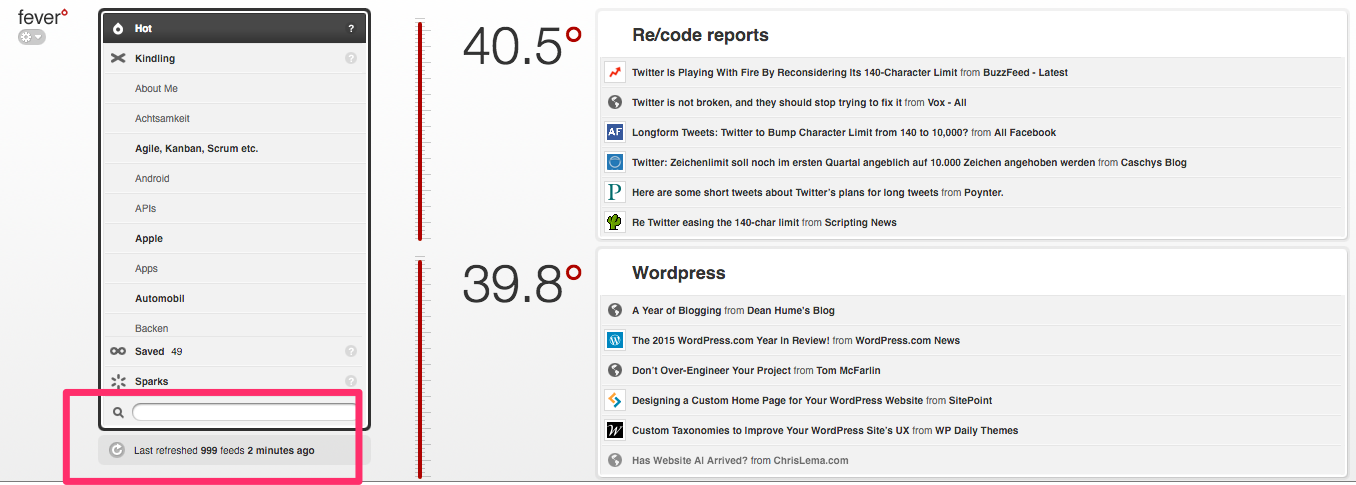The height and width of the screenshot is (485, 1356).
Task: Open the Wordpress heading
Action: coord(679,273)
